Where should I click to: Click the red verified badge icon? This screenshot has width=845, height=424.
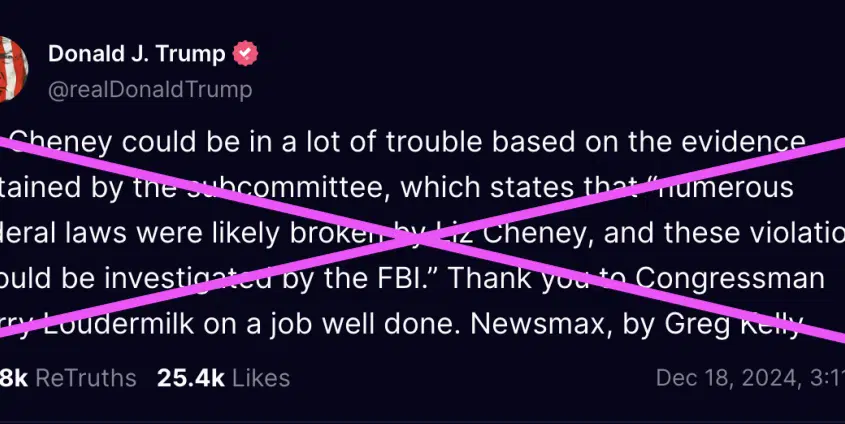tap(245, 53)
